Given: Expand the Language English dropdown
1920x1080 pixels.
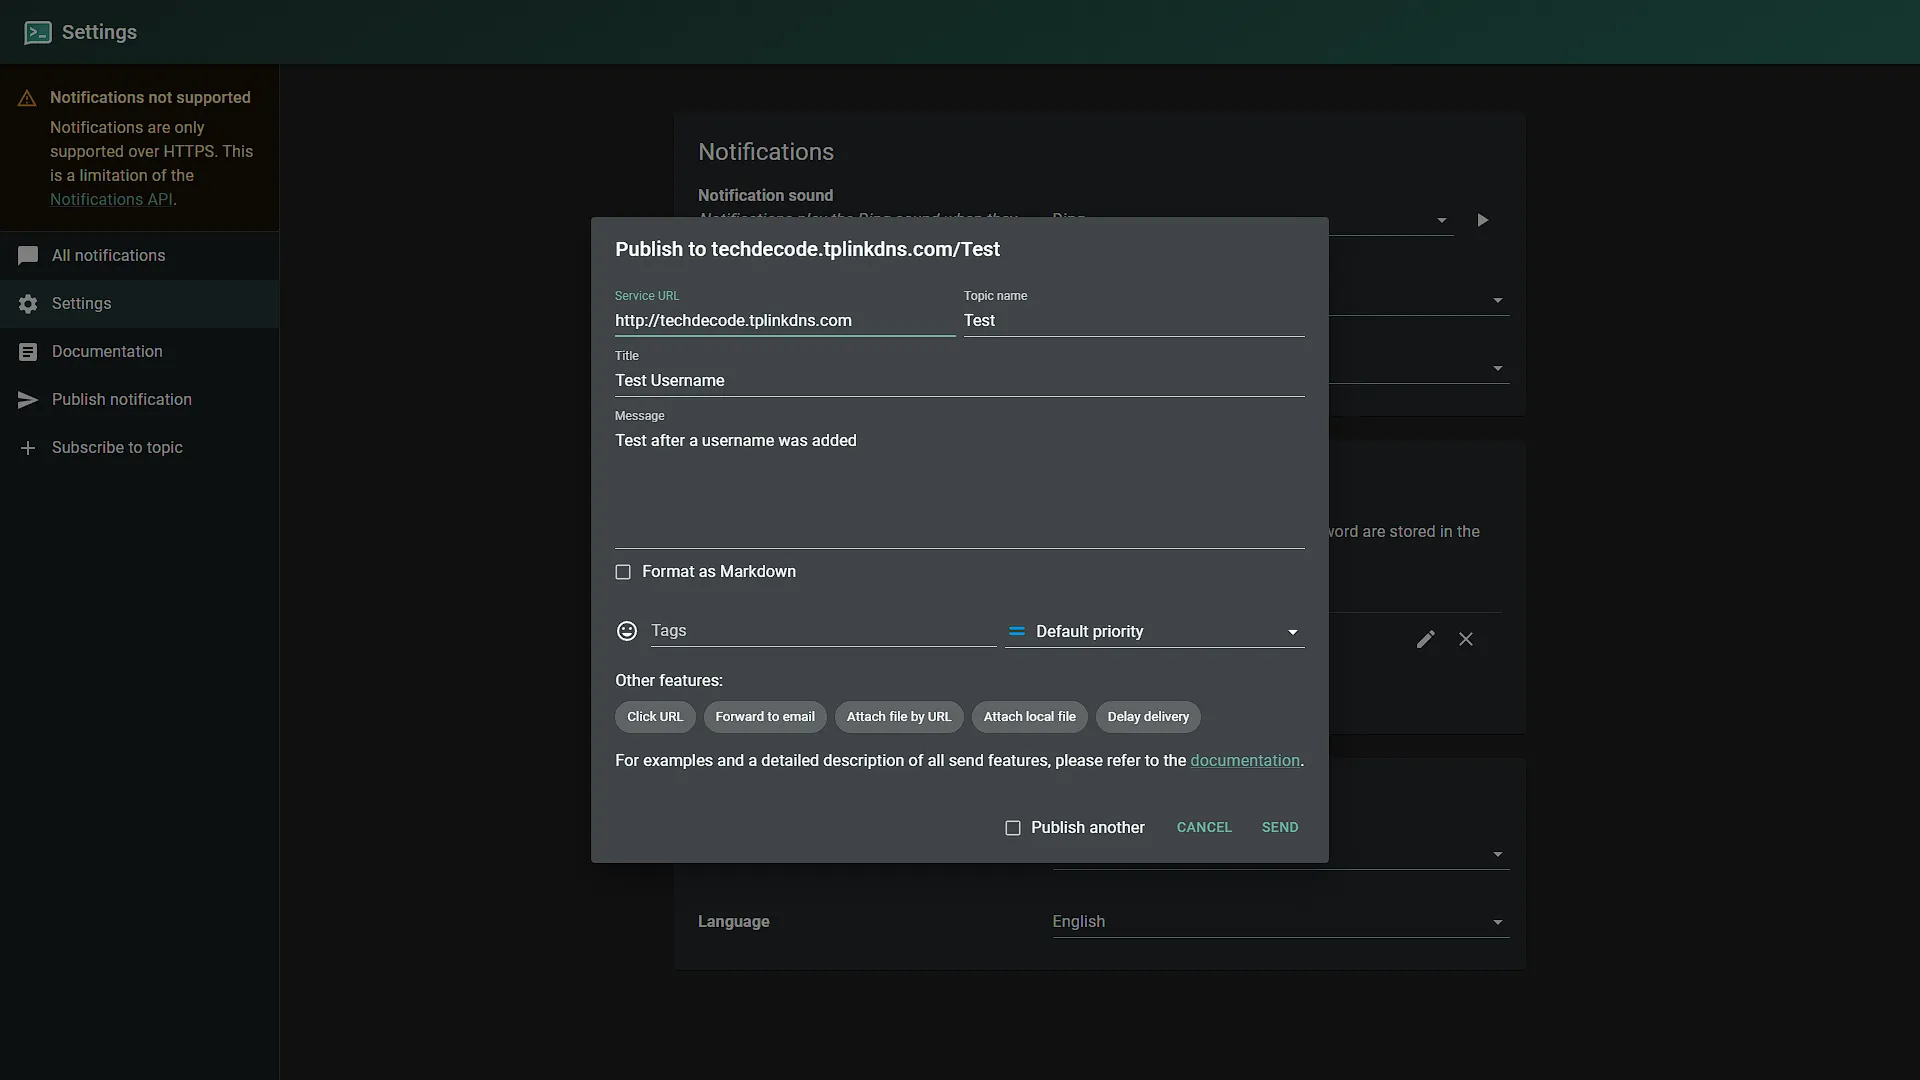Looking at the screenshot, I should pos(1280,922).
